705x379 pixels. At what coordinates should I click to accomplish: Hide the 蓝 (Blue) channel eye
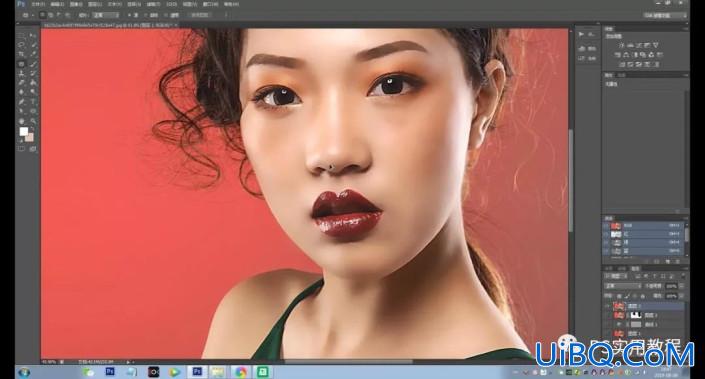[607, 251]
